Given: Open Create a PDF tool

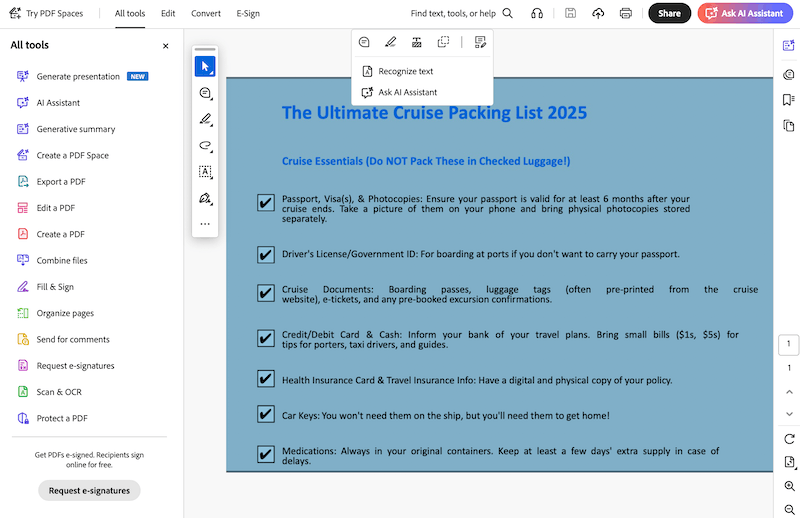Looking at the screenshot, I should (51, 234).
